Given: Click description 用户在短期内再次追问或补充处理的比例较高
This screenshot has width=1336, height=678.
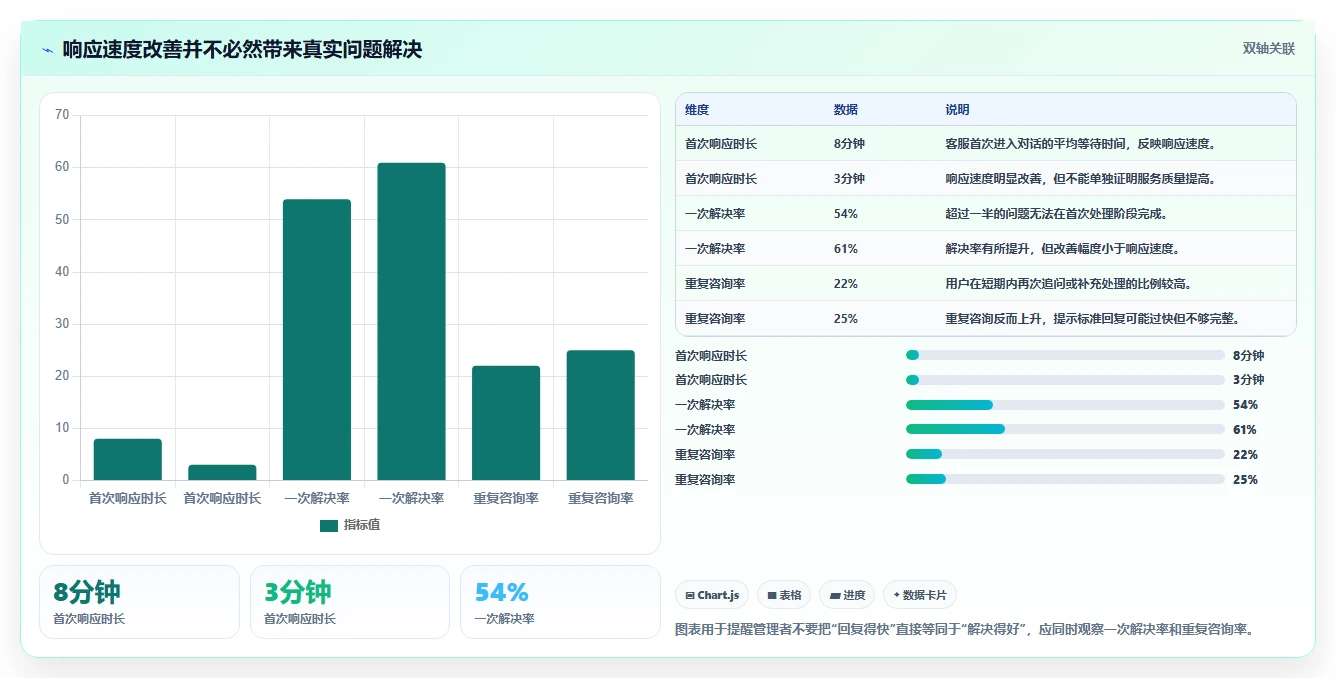Looking at the screenshot, I should [x=1068, y=284].
